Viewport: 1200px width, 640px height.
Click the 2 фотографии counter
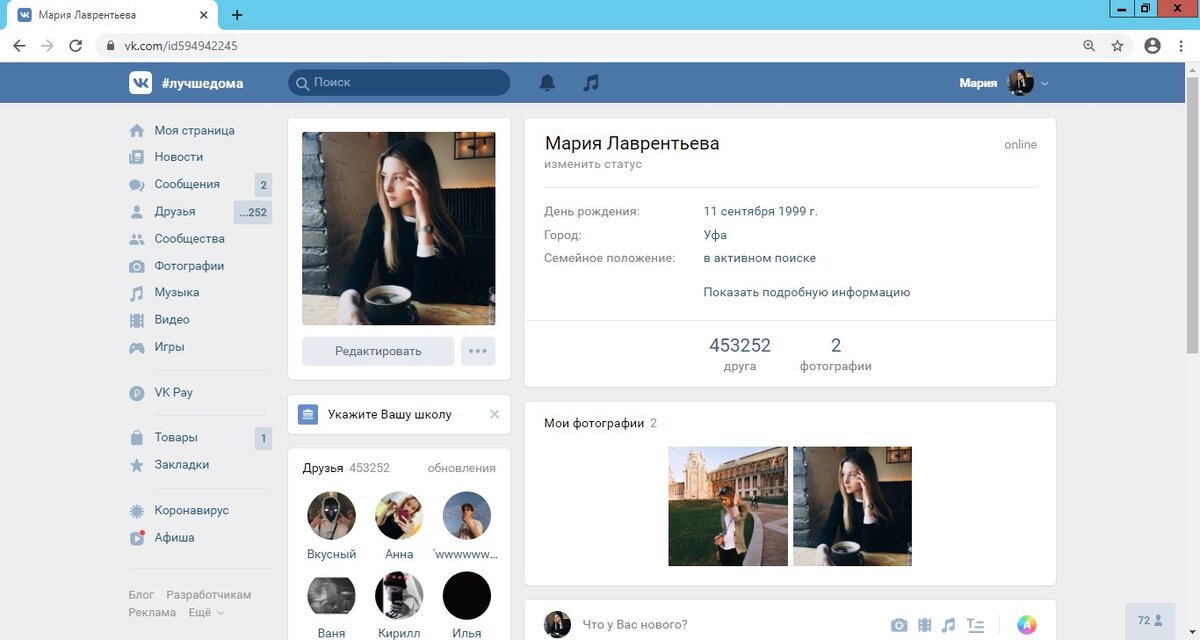pos(836,354)
